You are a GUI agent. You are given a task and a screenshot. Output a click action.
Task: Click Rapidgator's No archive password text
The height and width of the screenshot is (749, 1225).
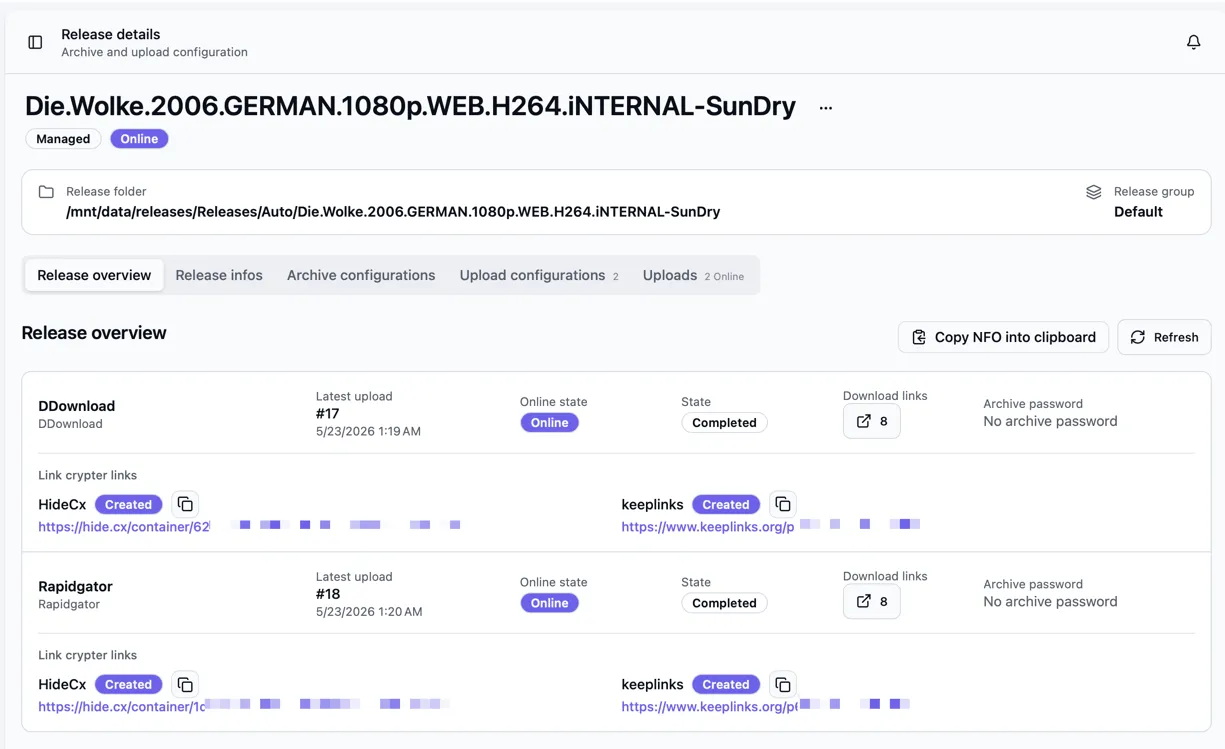[1050, 601]
